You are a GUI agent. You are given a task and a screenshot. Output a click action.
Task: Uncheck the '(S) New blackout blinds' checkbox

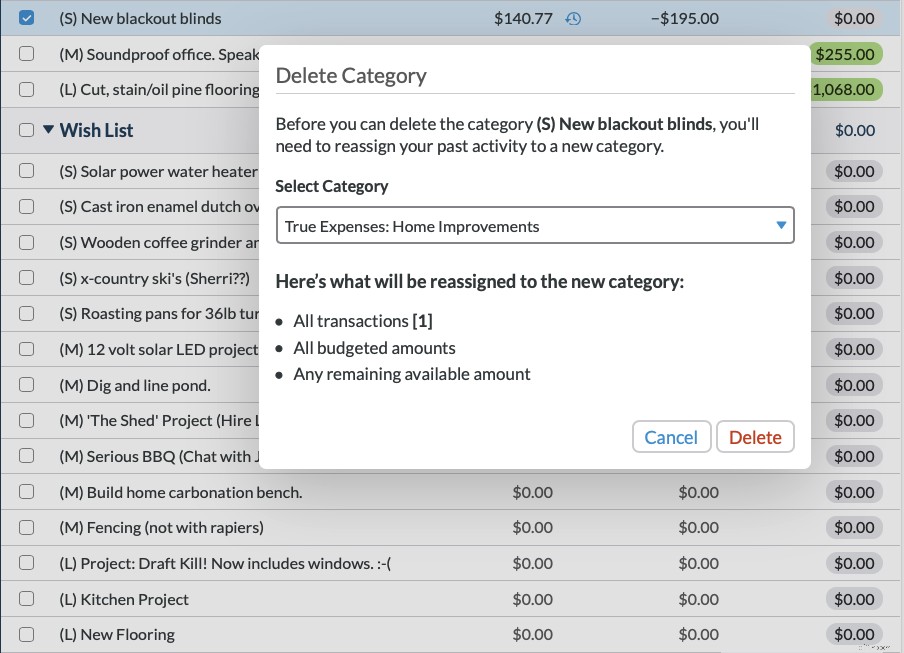[27, 17]
